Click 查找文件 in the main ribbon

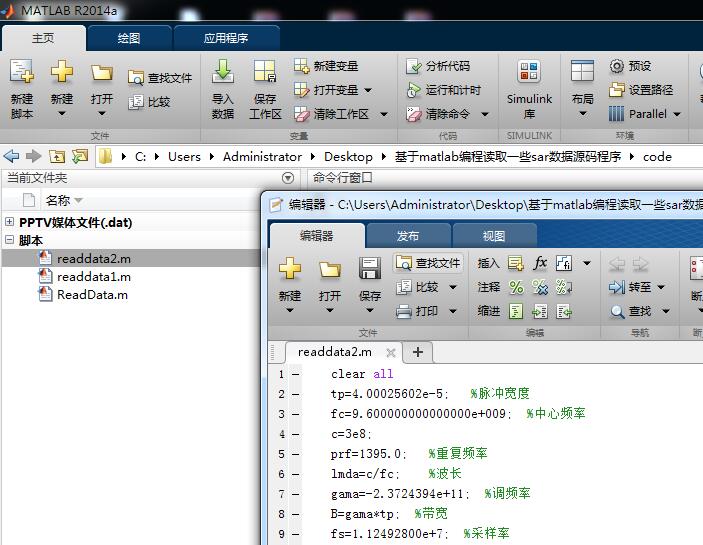pyautogui.click(x=160, y=78)
